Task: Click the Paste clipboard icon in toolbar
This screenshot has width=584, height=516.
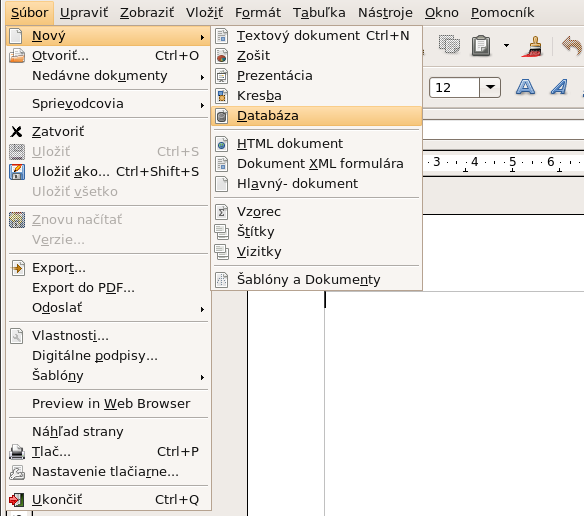Action: click(x=481, y=45)
